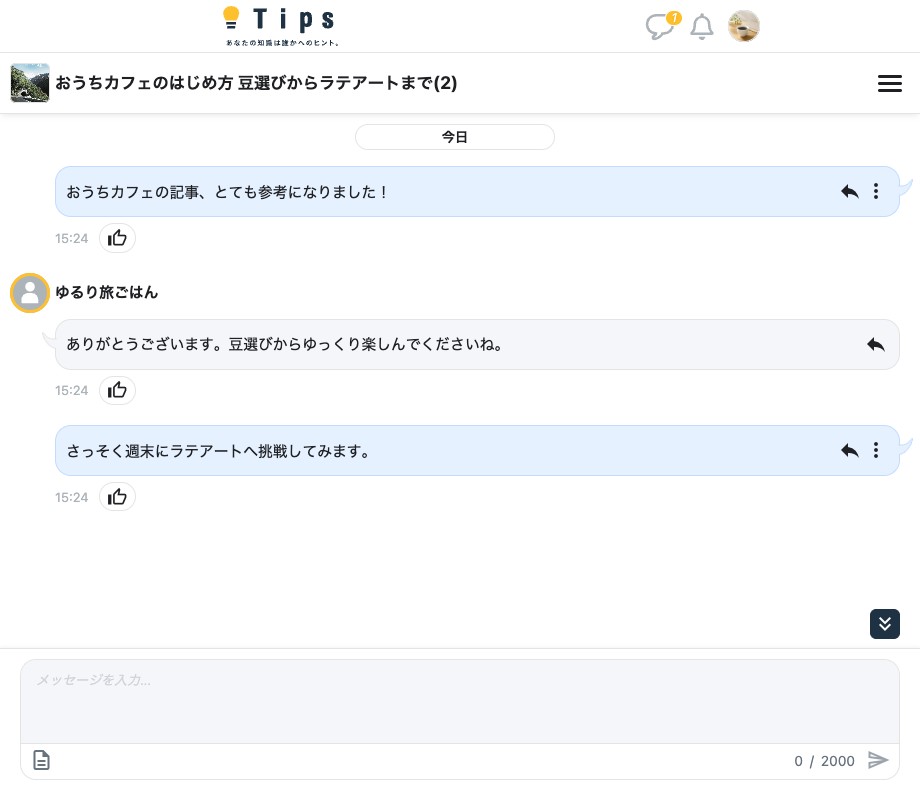Click the 0 / 2000 character counter
Screen dimensions: 920x800
(824, 761)
